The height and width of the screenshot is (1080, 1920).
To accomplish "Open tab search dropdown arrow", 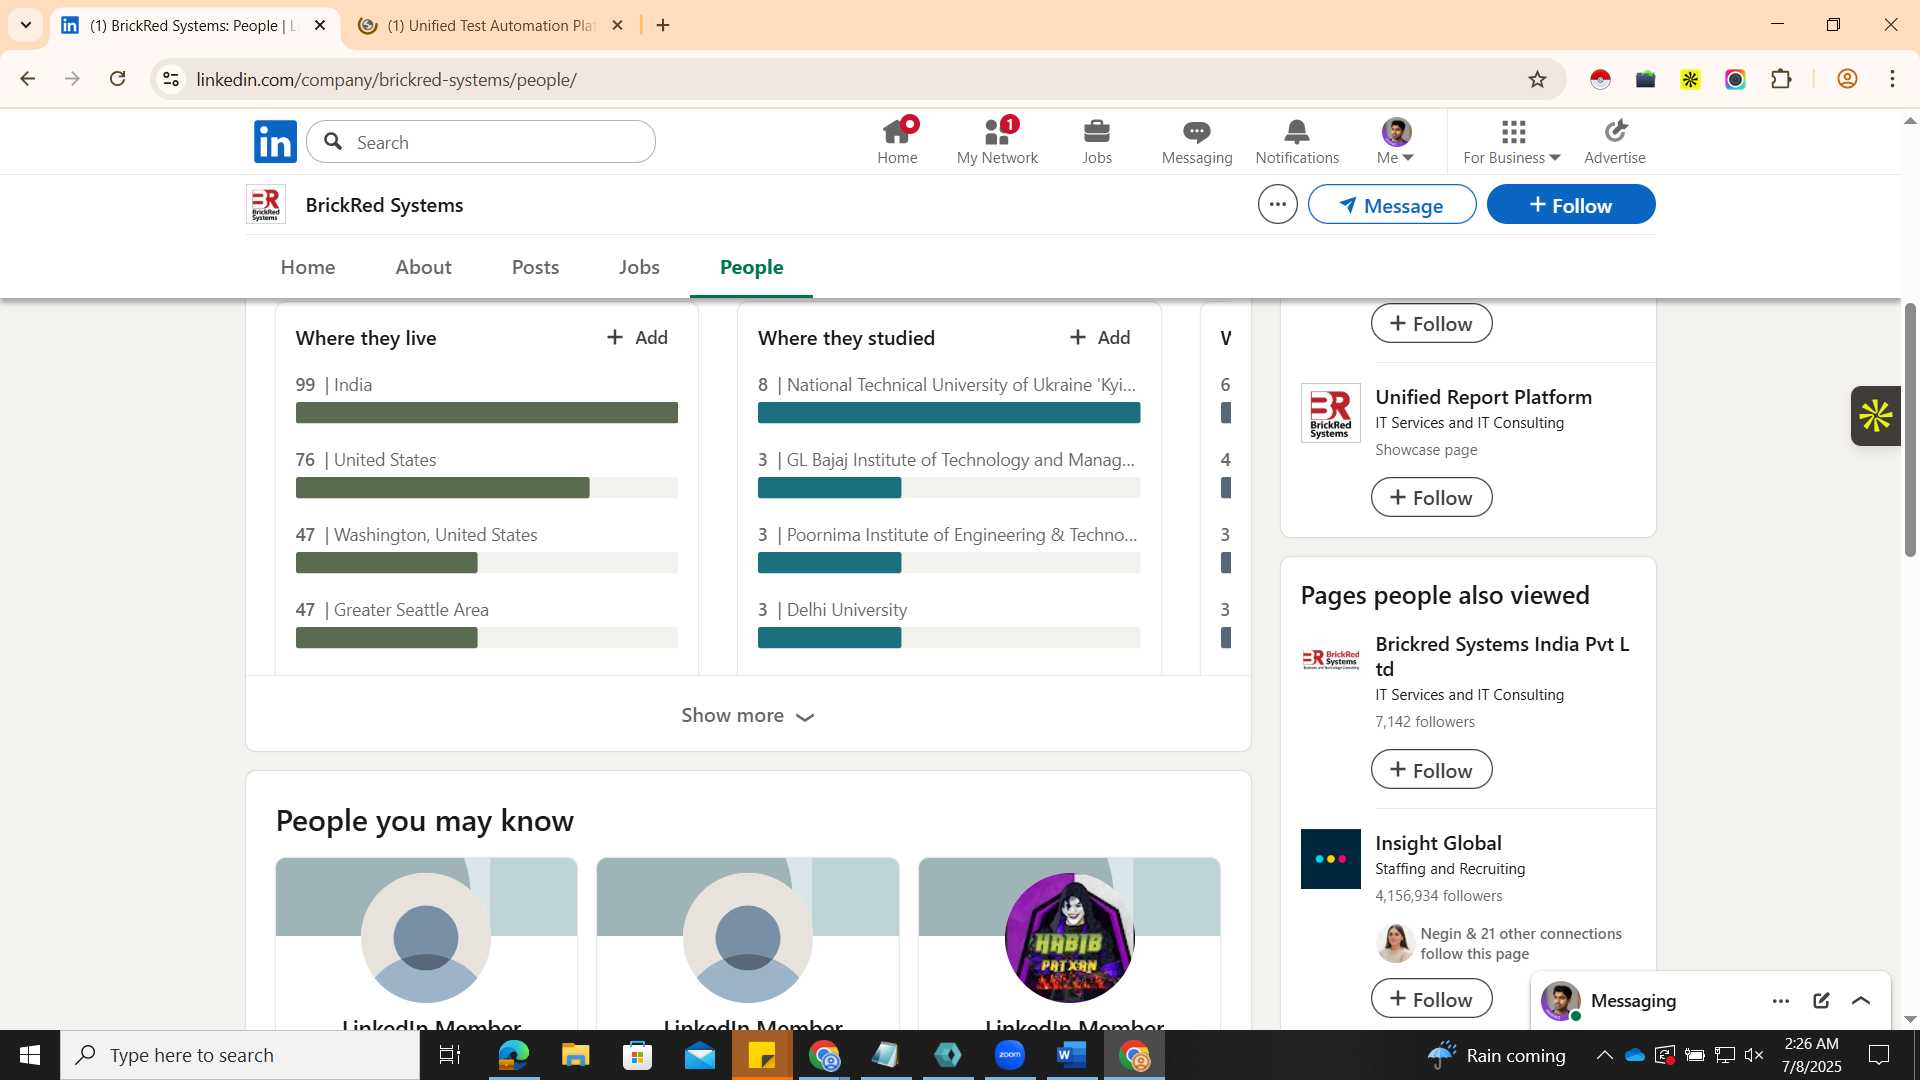I will click(x=25, y=25).
